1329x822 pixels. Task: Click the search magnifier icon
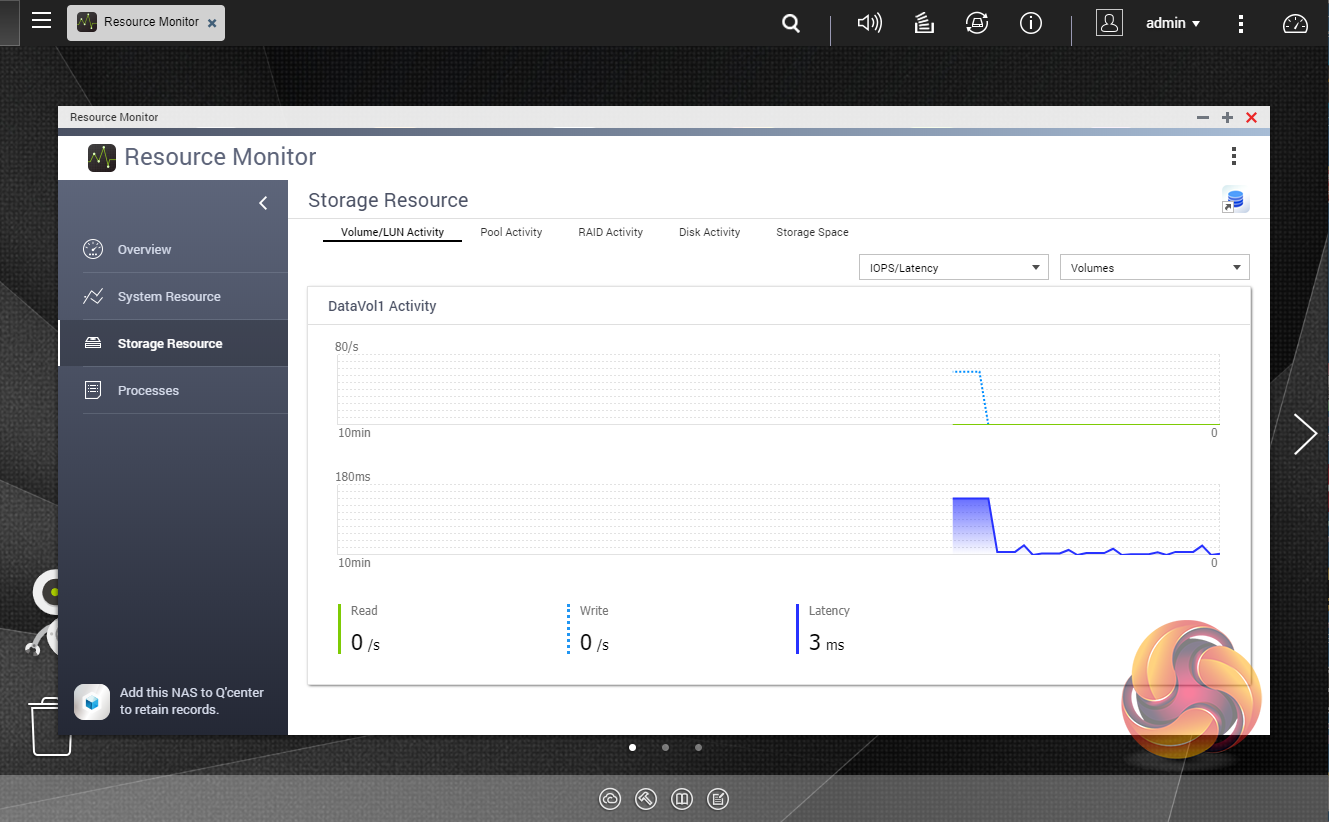tap(791, 23)
